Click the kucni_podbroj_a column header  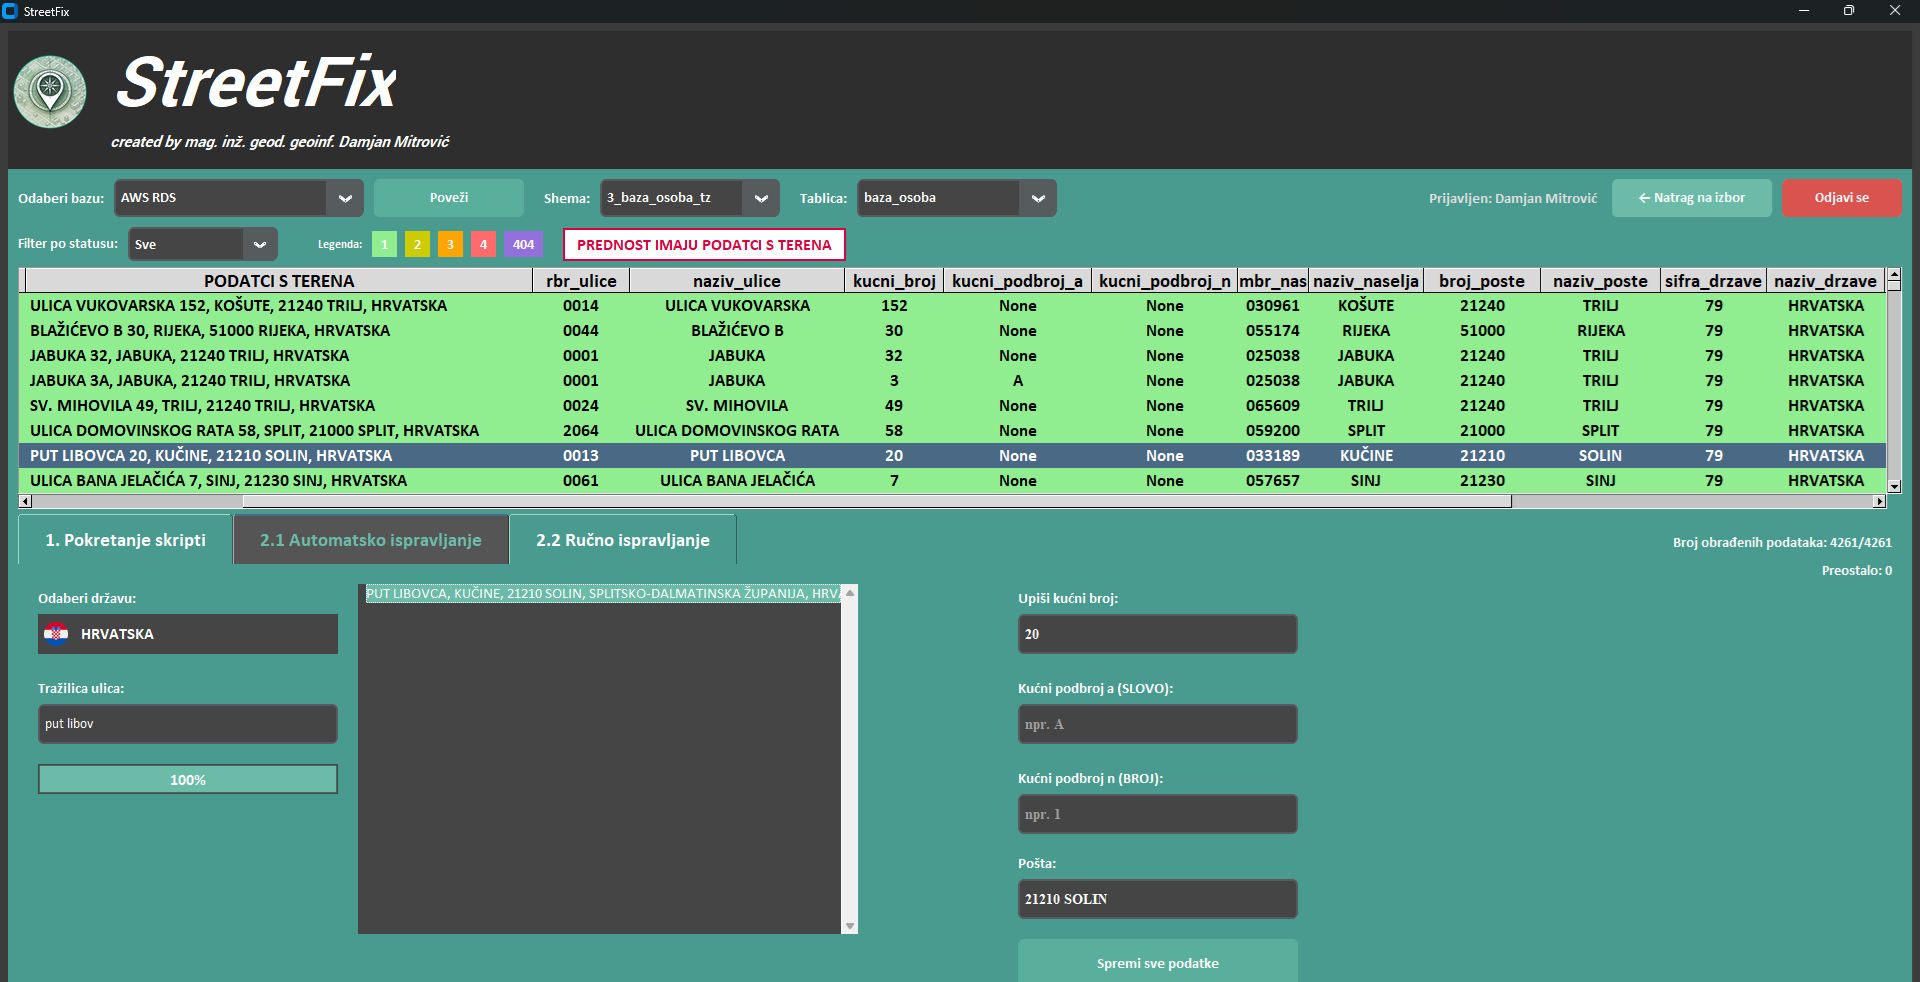coord(1017,281)
